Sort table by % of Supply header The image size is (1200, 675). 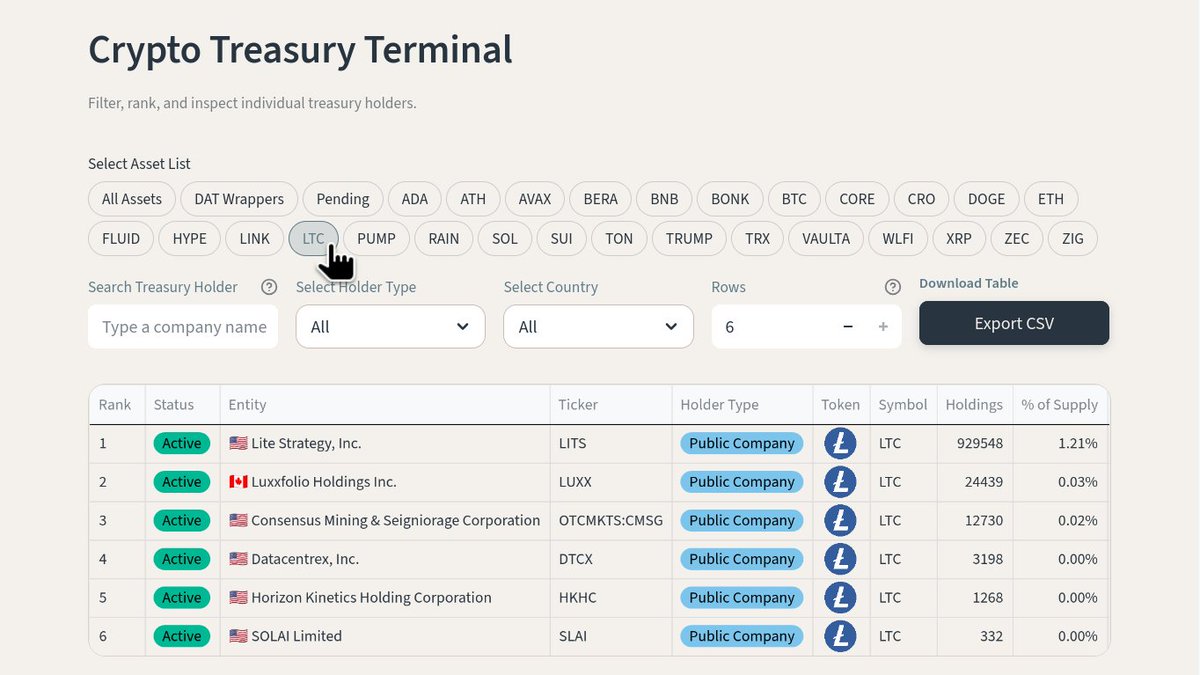coord(1060,405)
